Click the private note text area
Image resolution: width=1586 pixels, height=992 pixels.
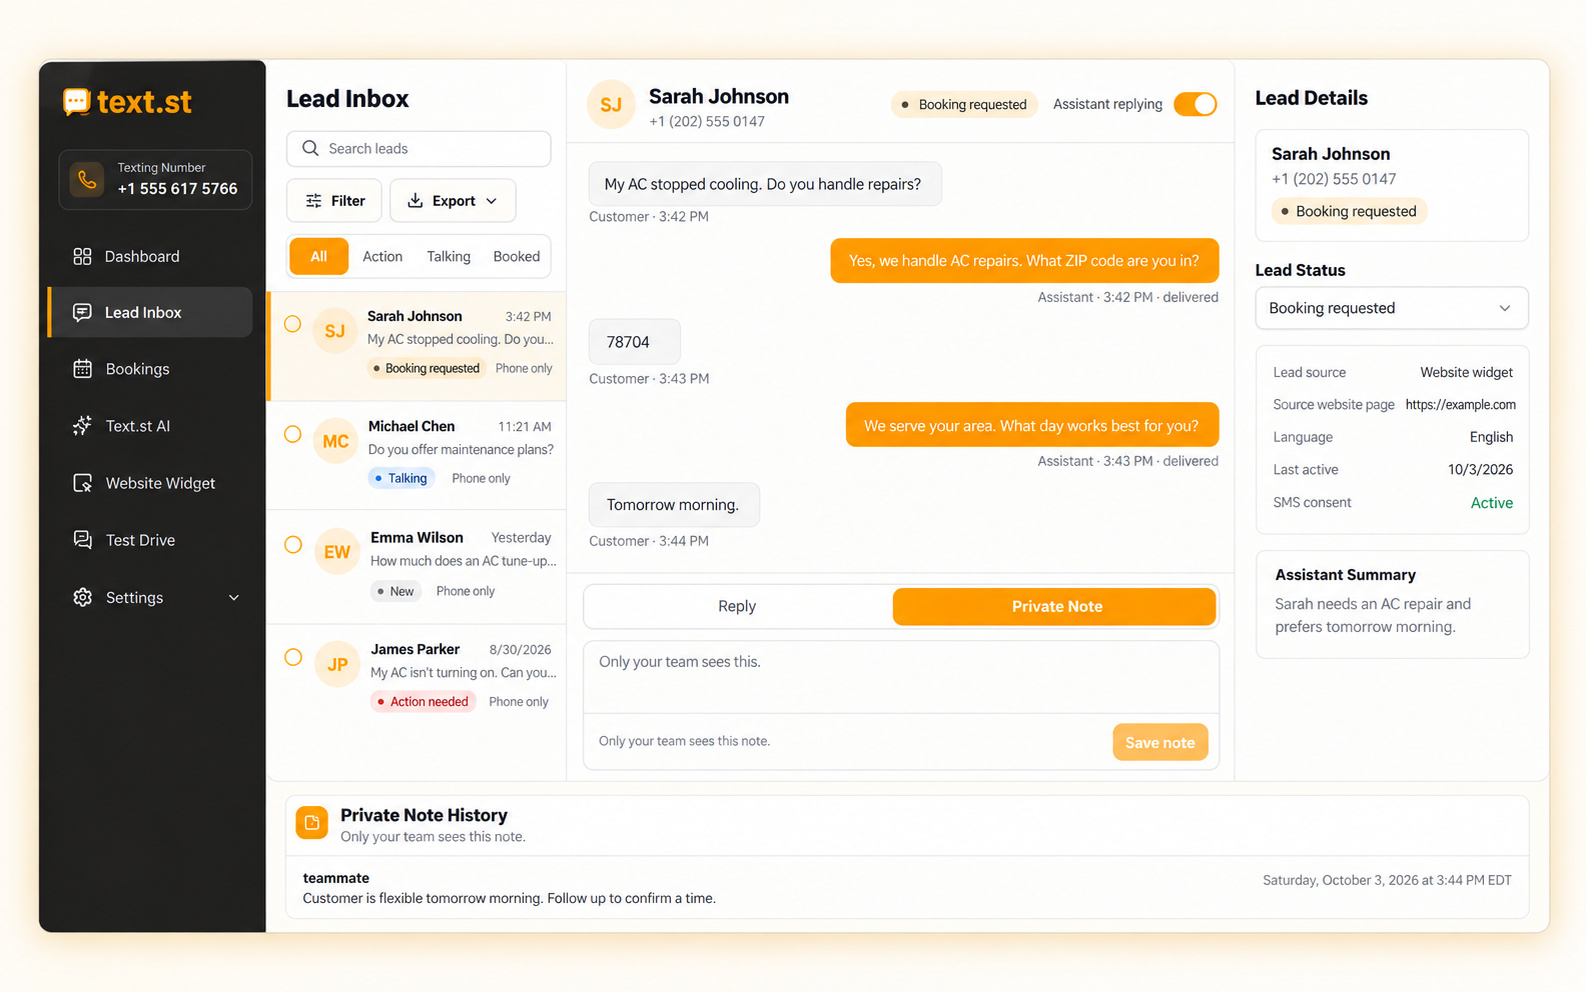point(901,677)
